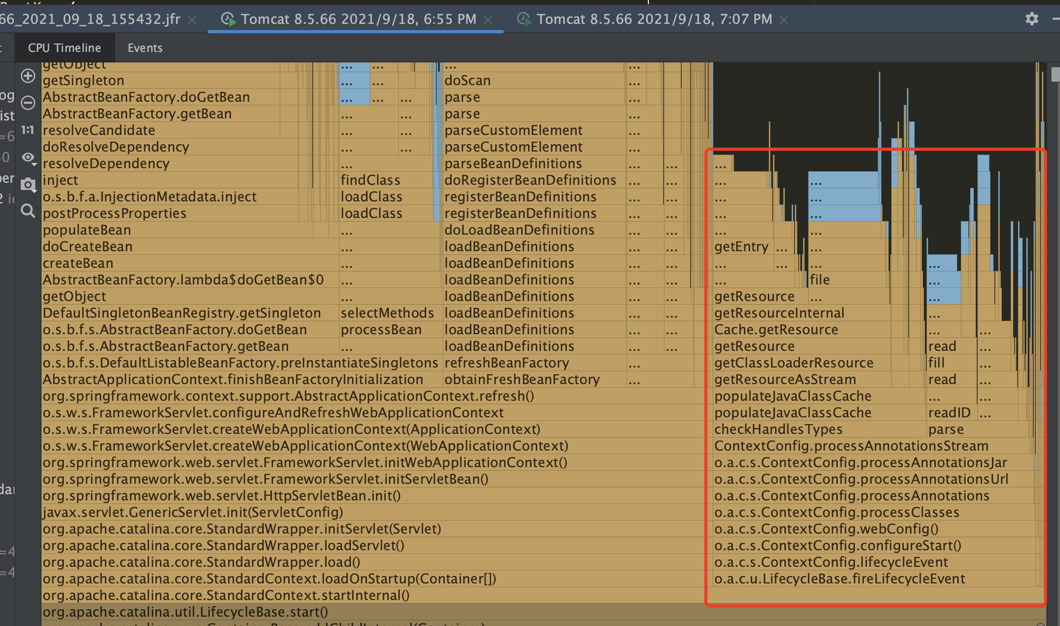Click the AbstractApplicationContext.finishBeanFactoryInitialization frame
The height and width of the screenshot is (626, 1060).
click(x=233, y=380)
